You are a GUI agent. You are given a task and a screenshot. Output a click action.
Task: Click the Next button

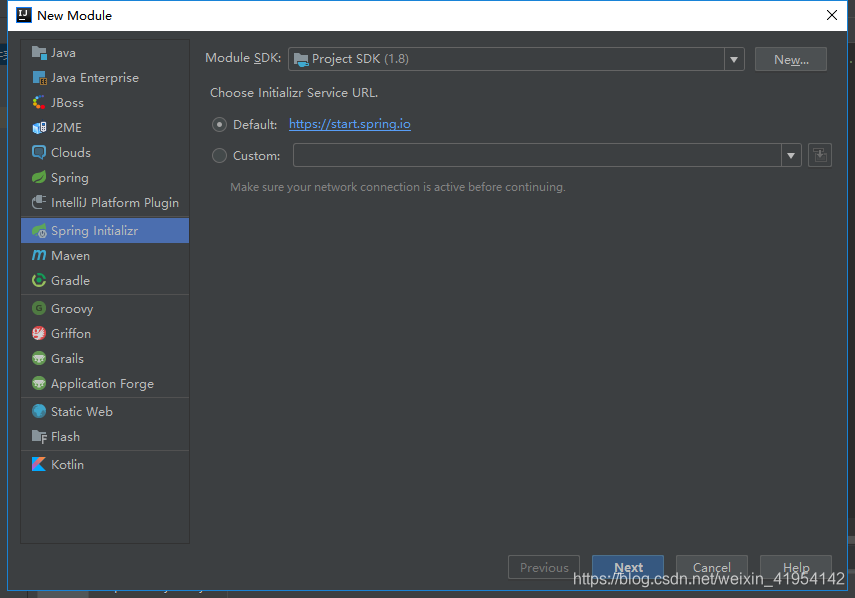point(628,567)
